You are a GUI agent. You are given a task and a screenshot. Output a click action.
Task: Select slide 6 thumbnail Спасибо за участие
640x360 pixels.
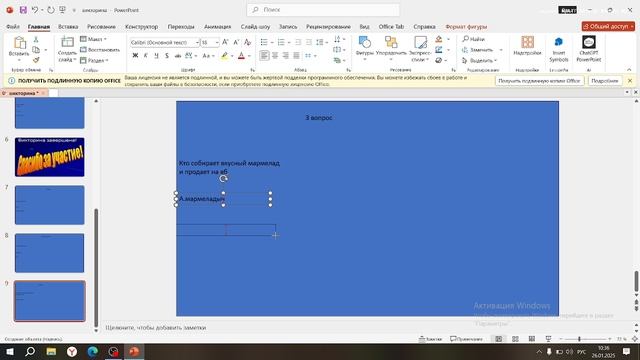pos(50,157)
